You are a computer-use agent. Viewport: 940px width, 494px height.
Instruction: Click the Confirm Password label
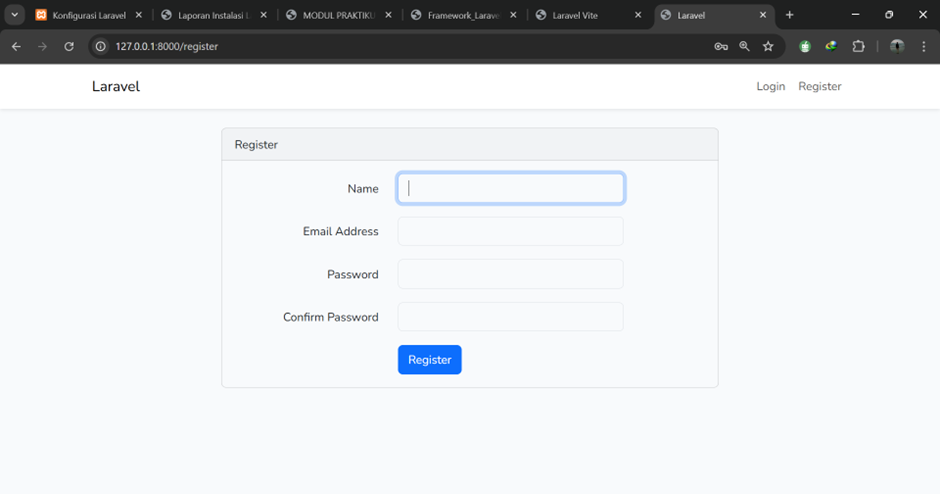pos(330,317)
